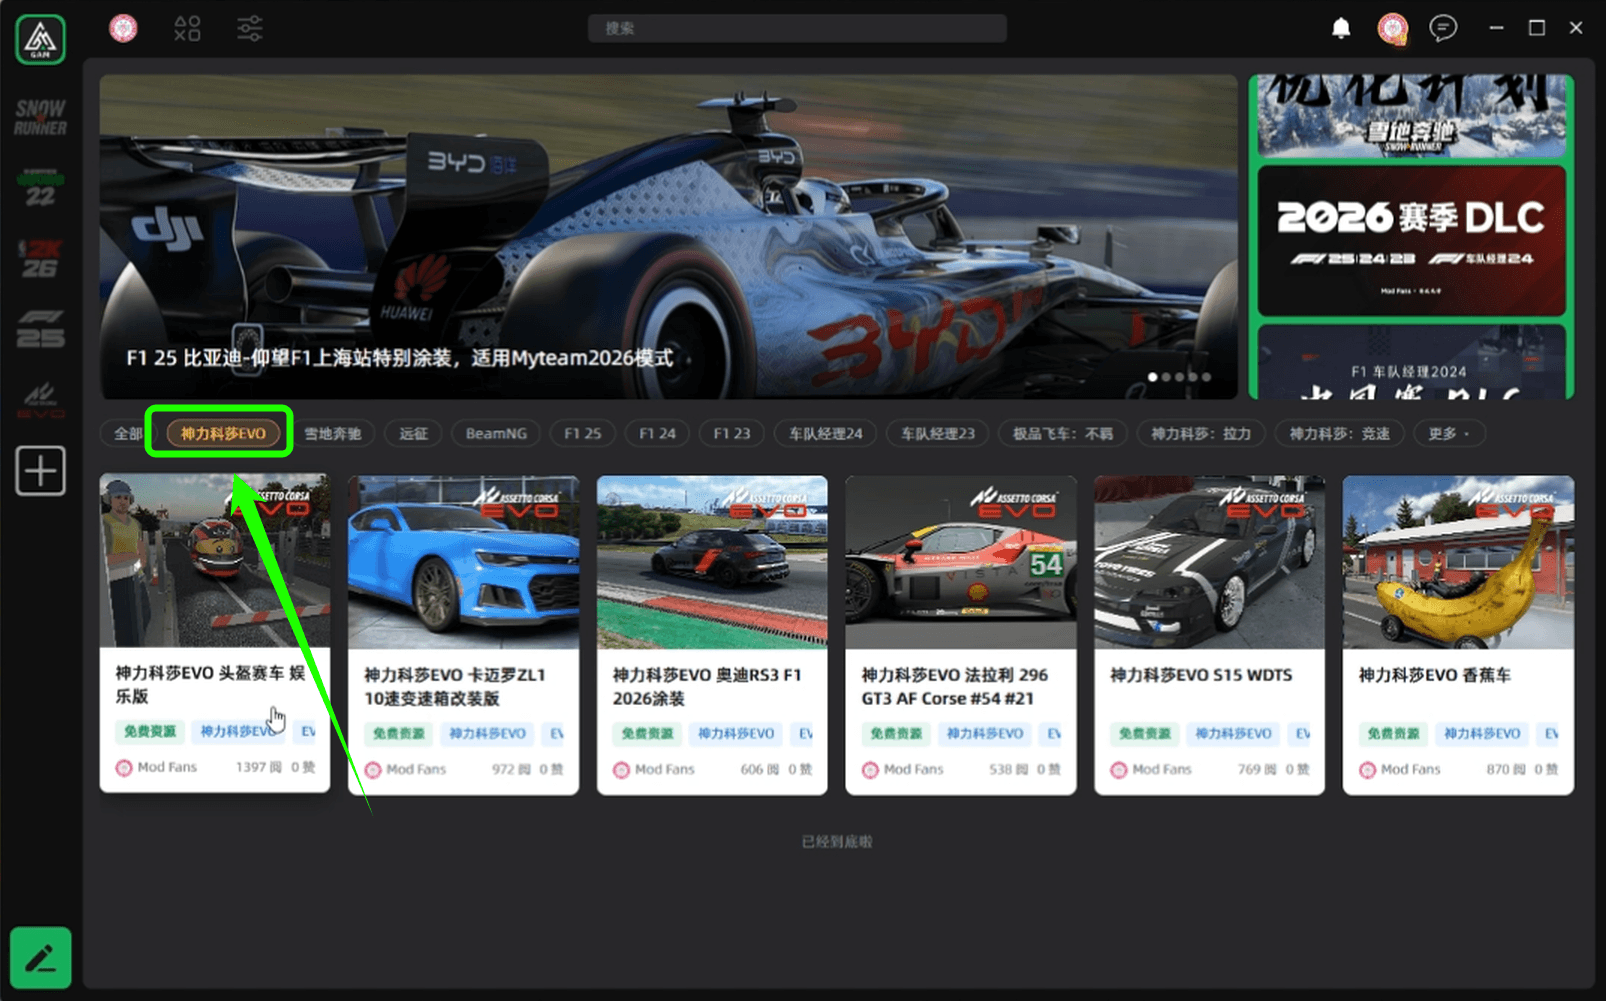Open the 奥迪RS3 F1 livery thumbnail
The image size is (1606, 1001).
pos(712,562)
